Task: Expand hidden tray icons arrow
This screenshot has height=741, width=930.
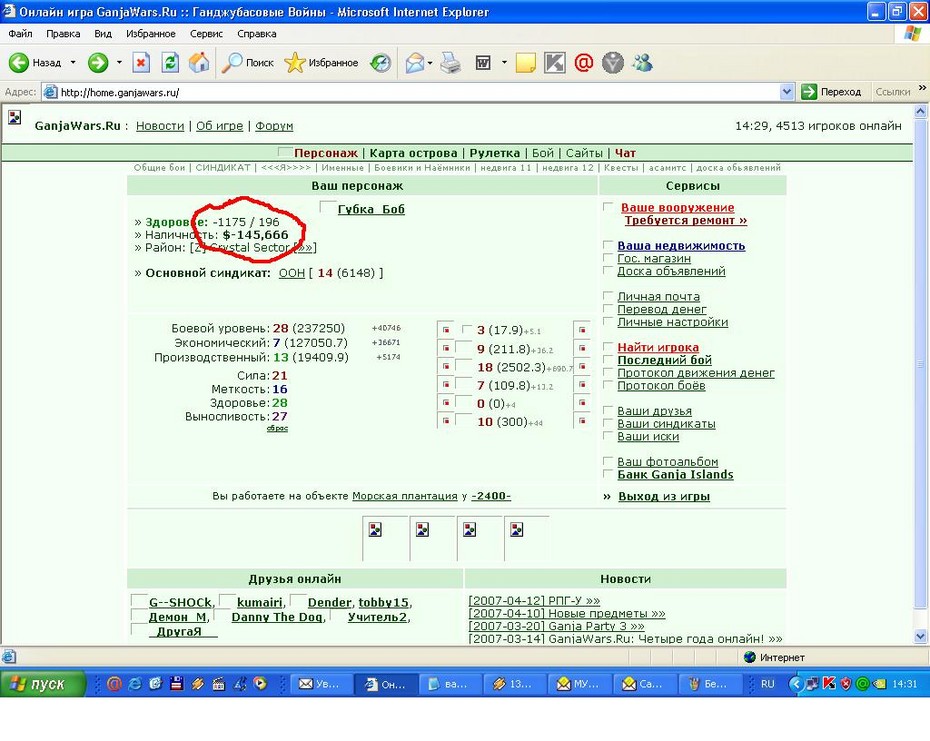Action: point(795,683)
